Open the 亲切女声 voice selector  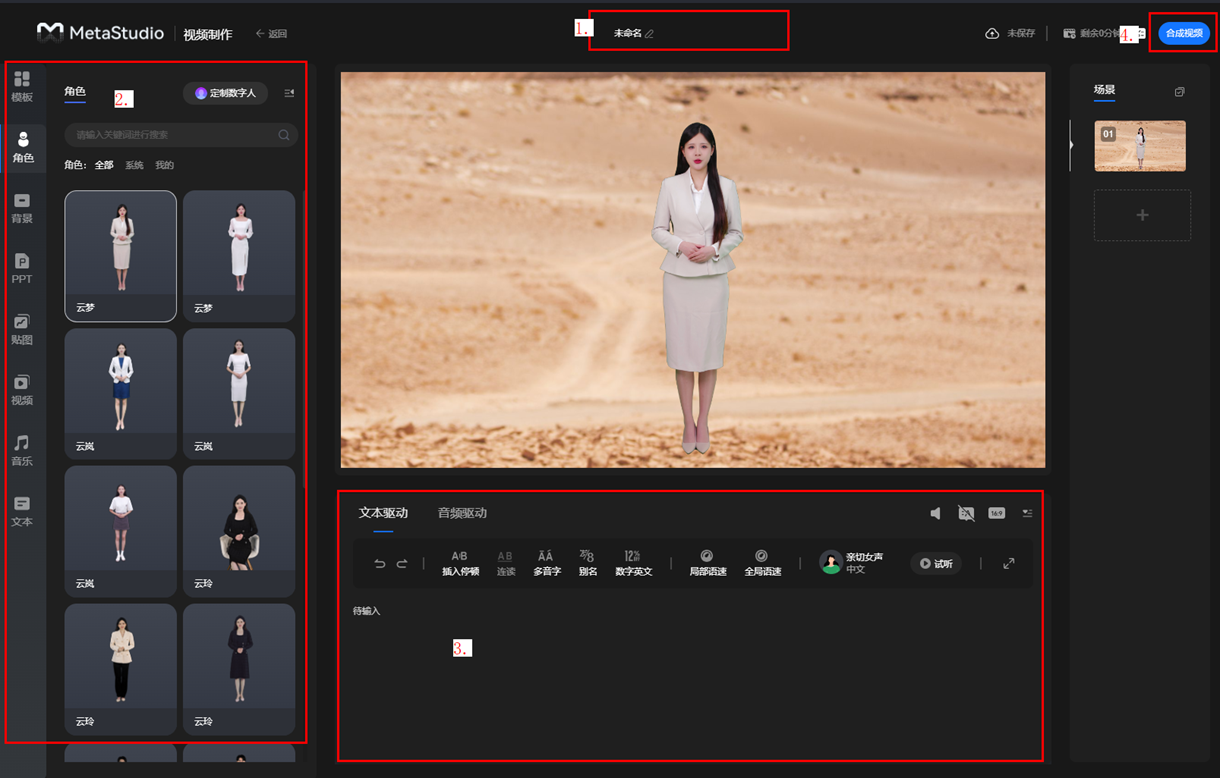point(853,563)
